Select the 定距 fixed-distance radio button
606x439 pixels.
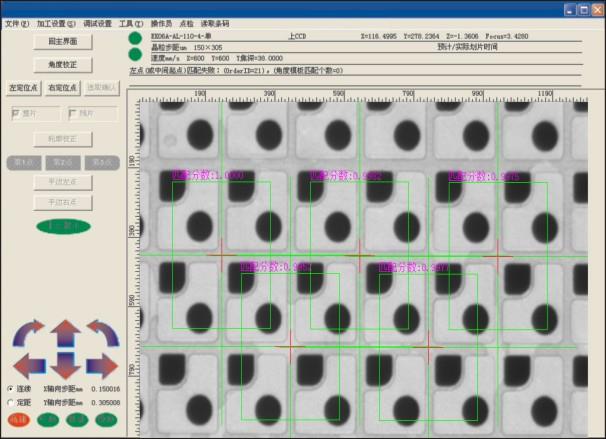[11, 402]
